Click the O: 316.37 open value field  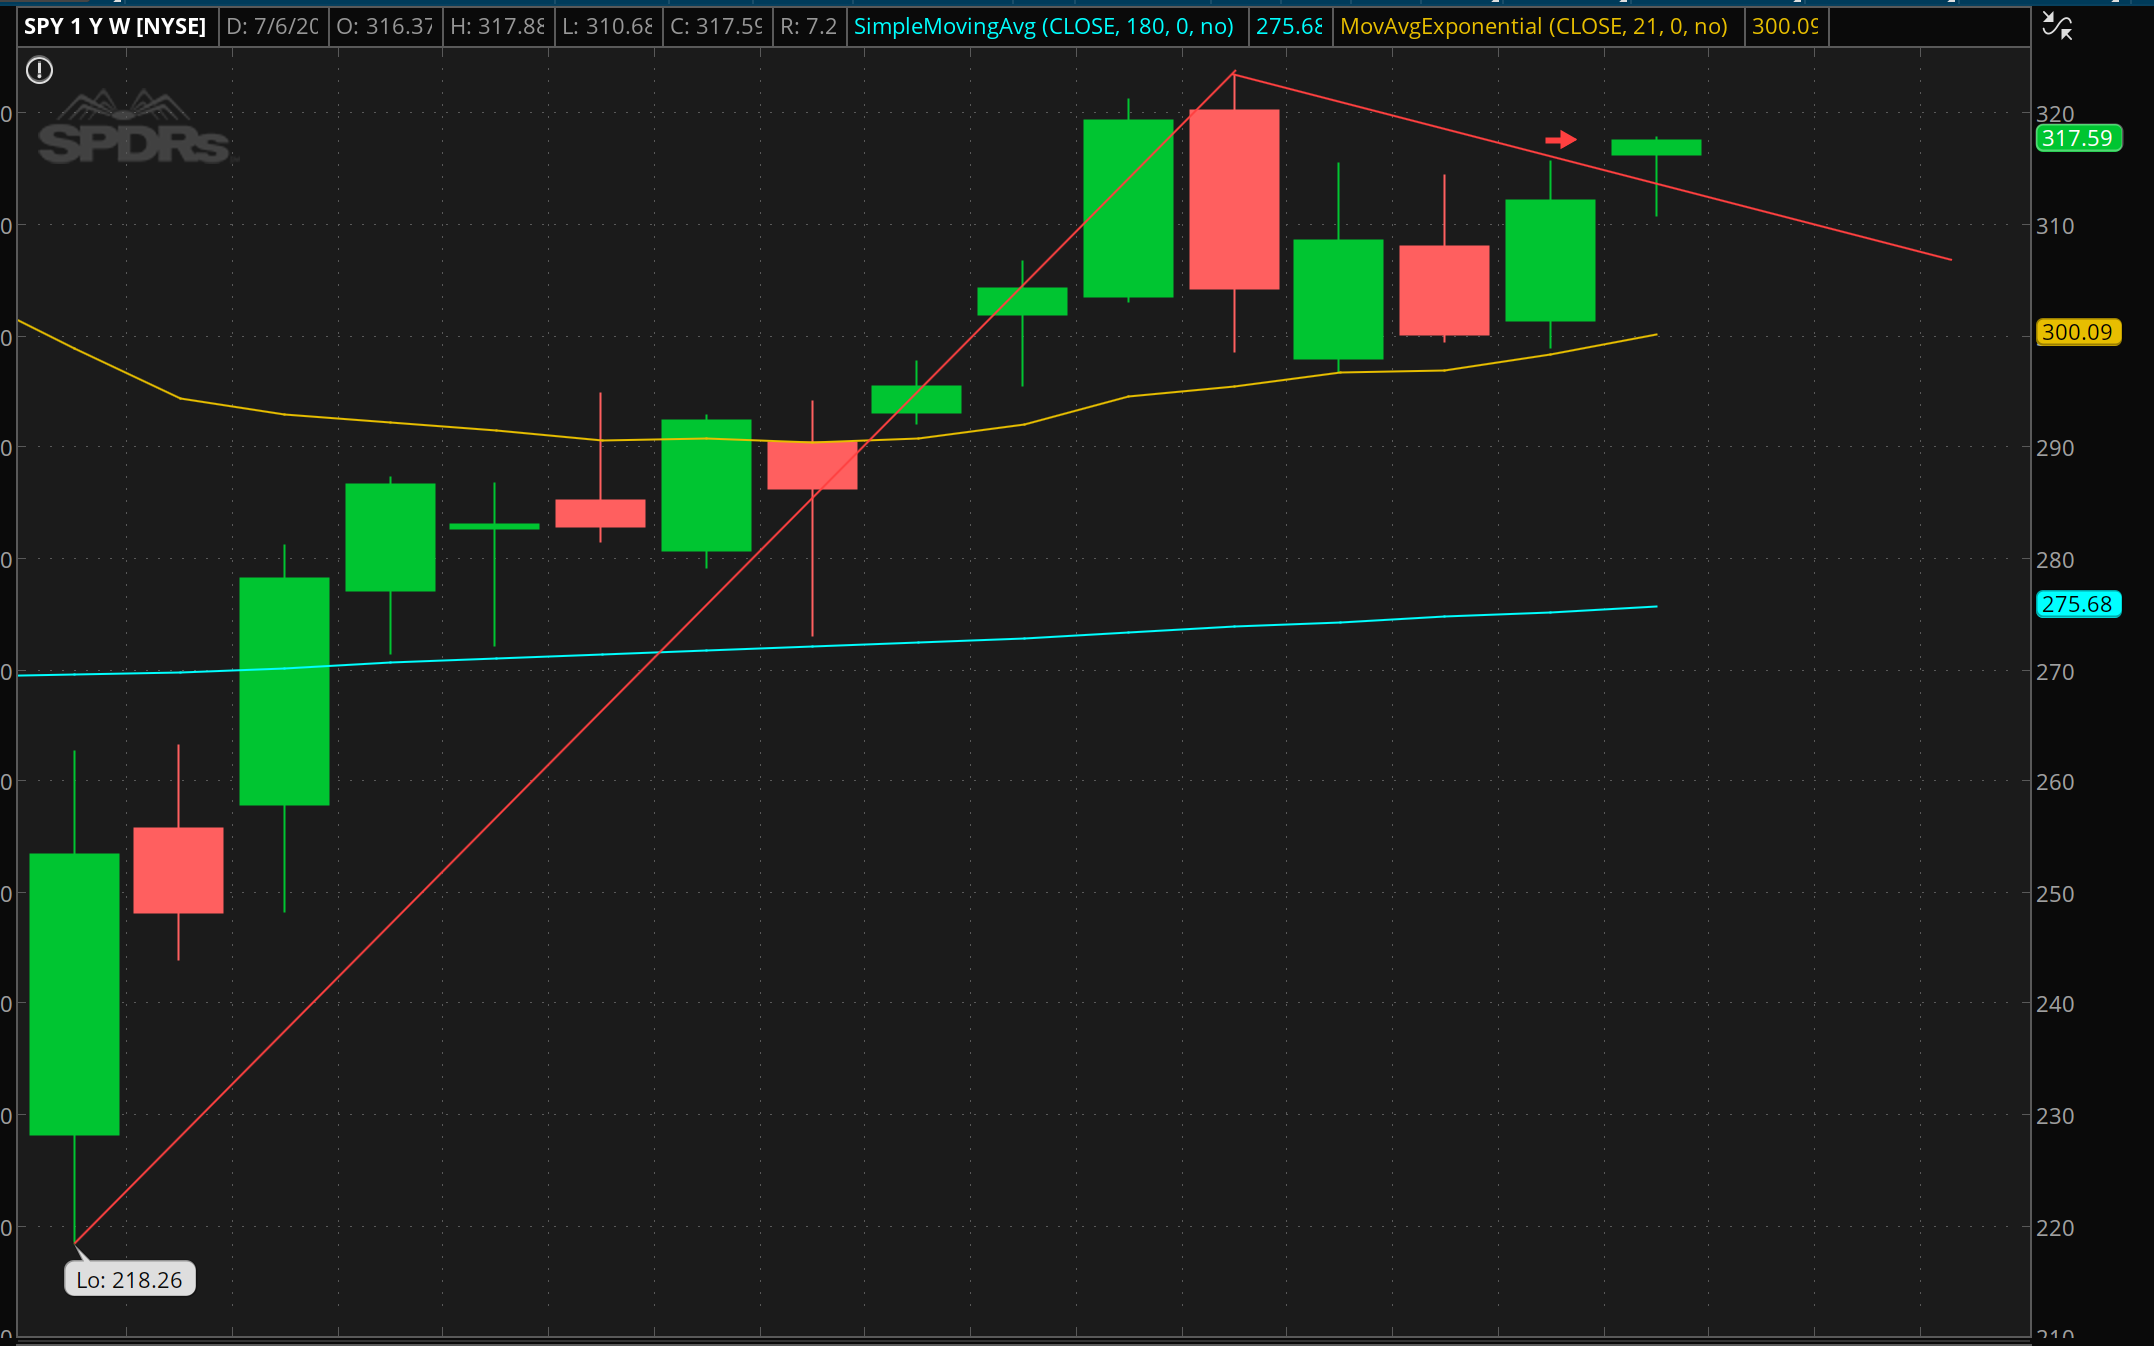(x=384, y=26)
